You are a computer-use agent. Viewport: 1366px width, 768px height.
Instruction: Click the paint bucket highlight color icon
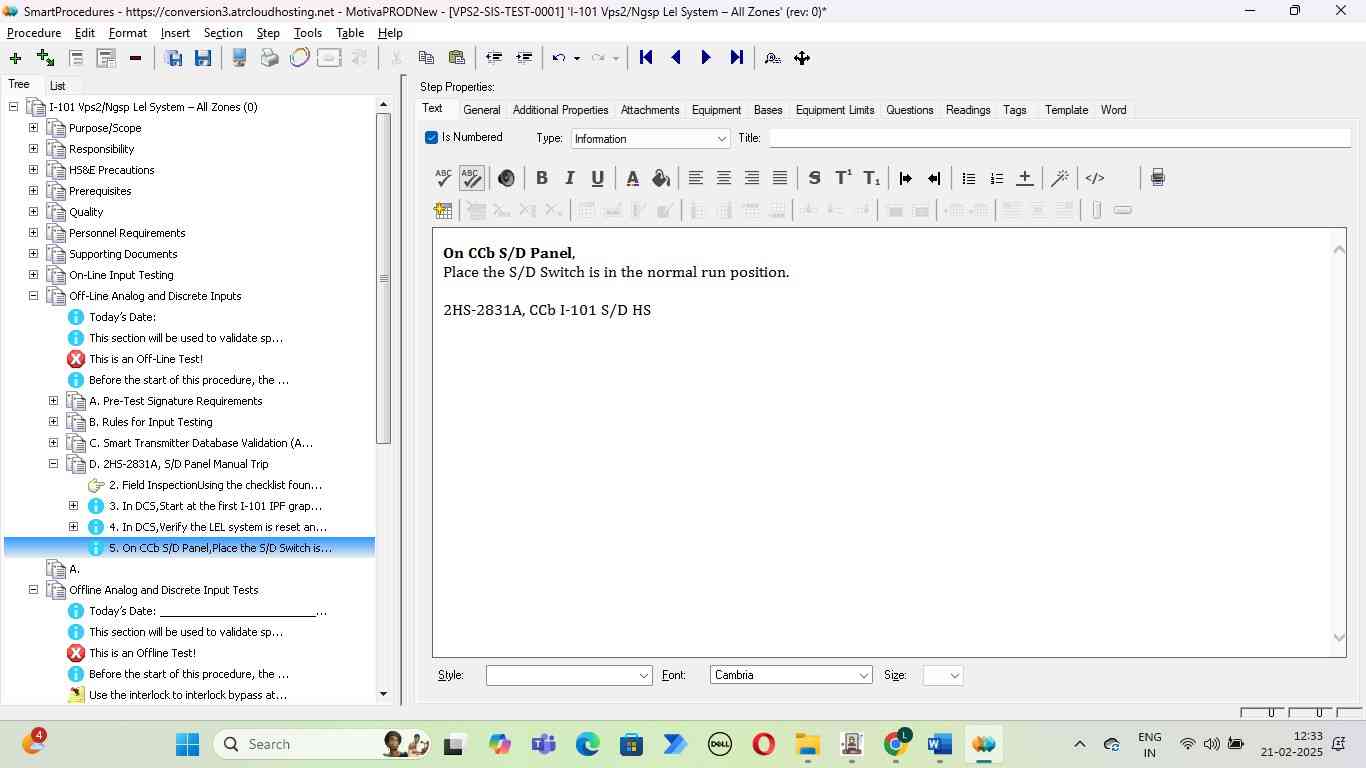tap(660, 178)
